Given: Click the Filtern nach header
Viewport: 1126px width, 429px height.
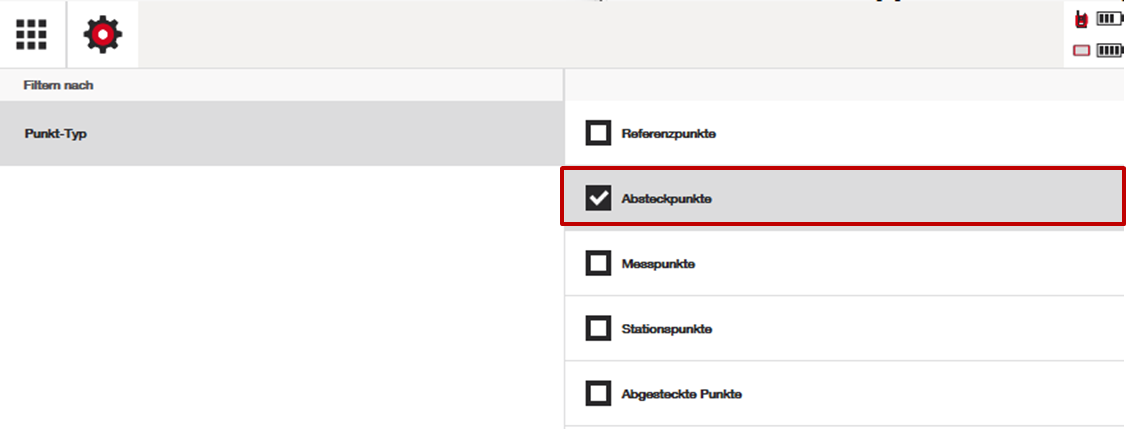Looking at the screenshot, I should (x=58, y=86).
